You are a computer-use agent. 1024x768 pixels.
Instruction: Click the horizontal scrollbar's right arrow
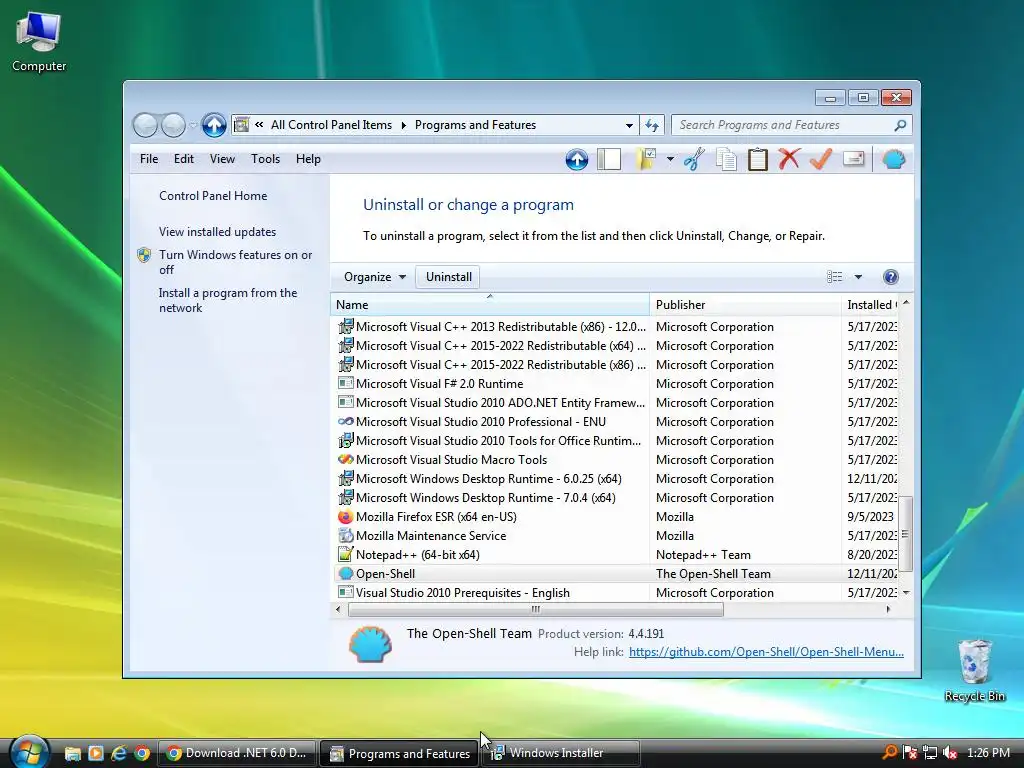888,609
